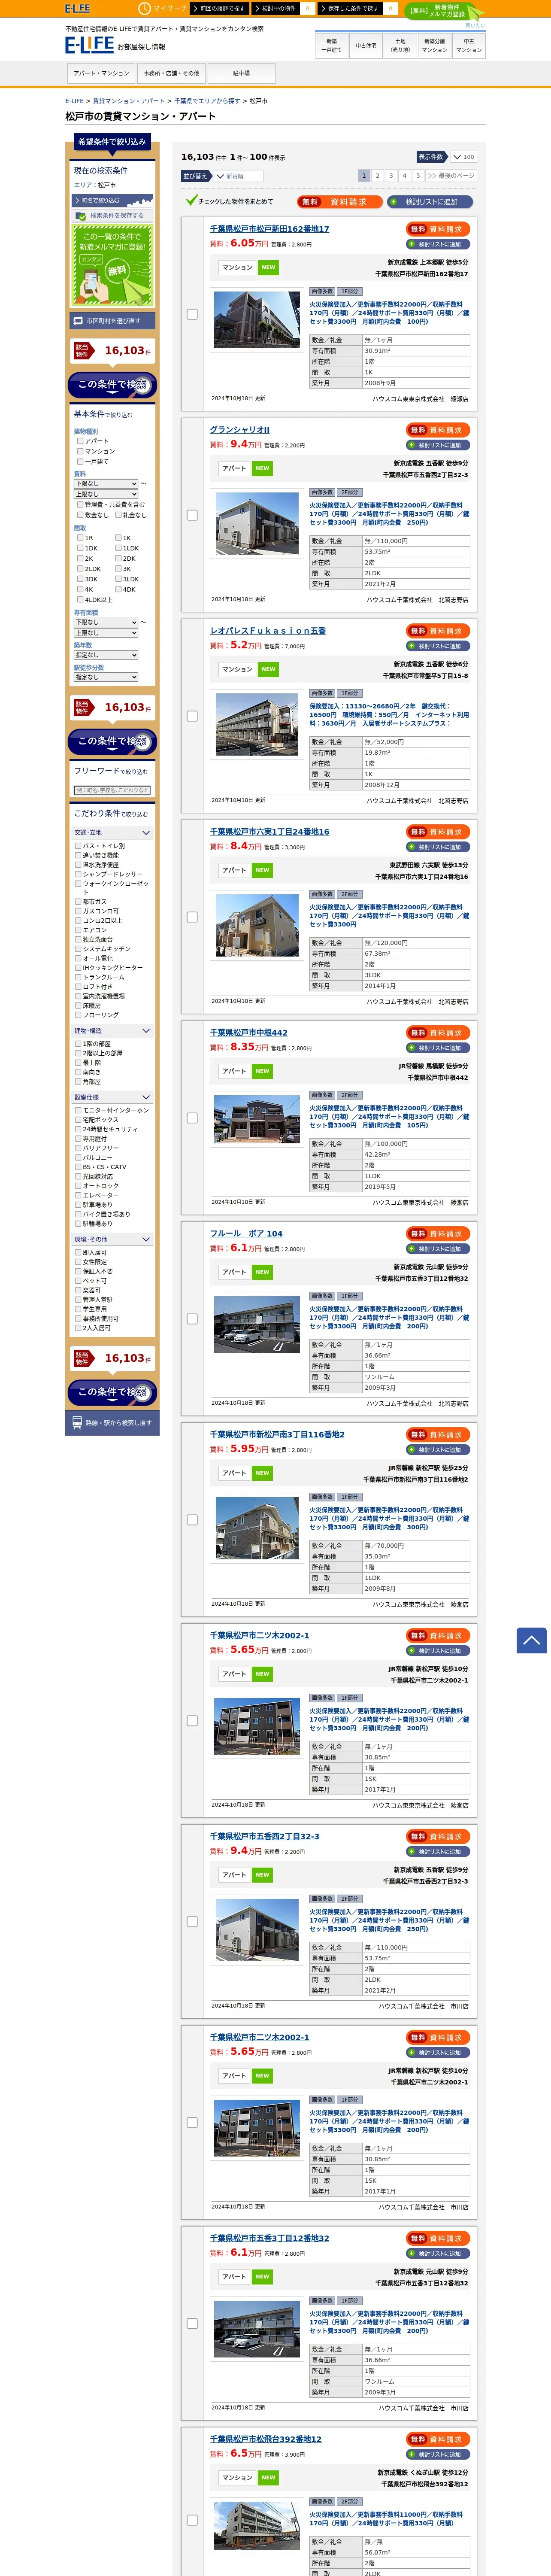Viewport: 551px width, 2576px height.
Task: Check the アパート building type checkbox
Action: [80, 440]
